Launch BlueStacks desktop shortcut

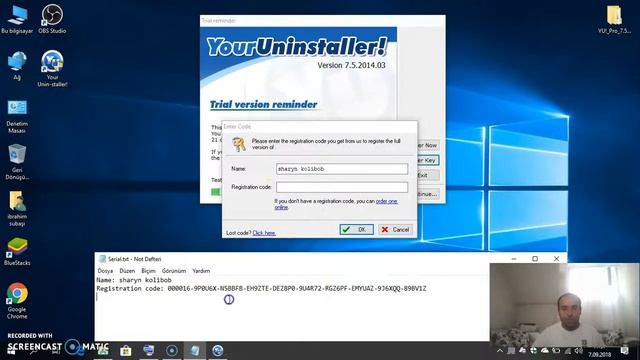click(x=17, y=251)
